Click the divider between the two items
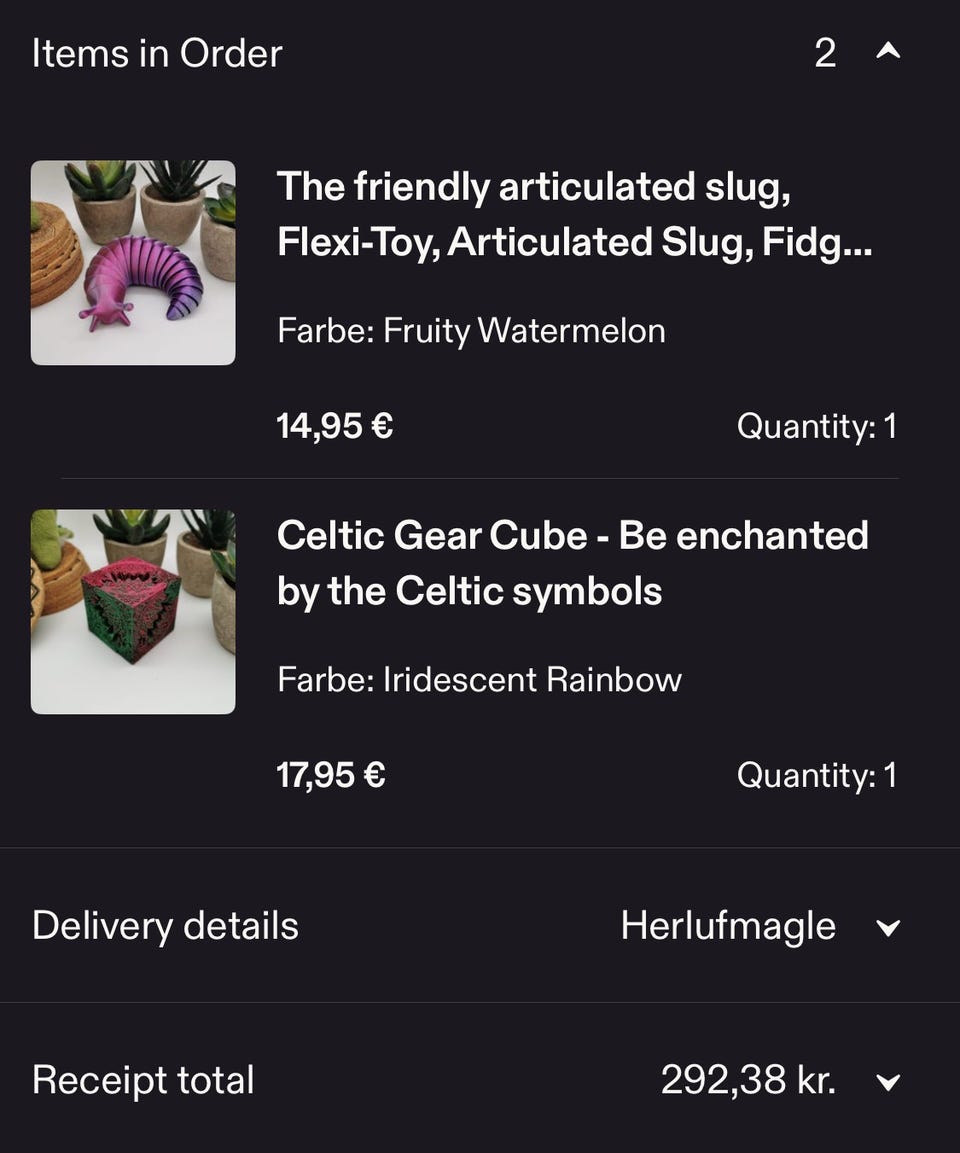 (480, 478)
